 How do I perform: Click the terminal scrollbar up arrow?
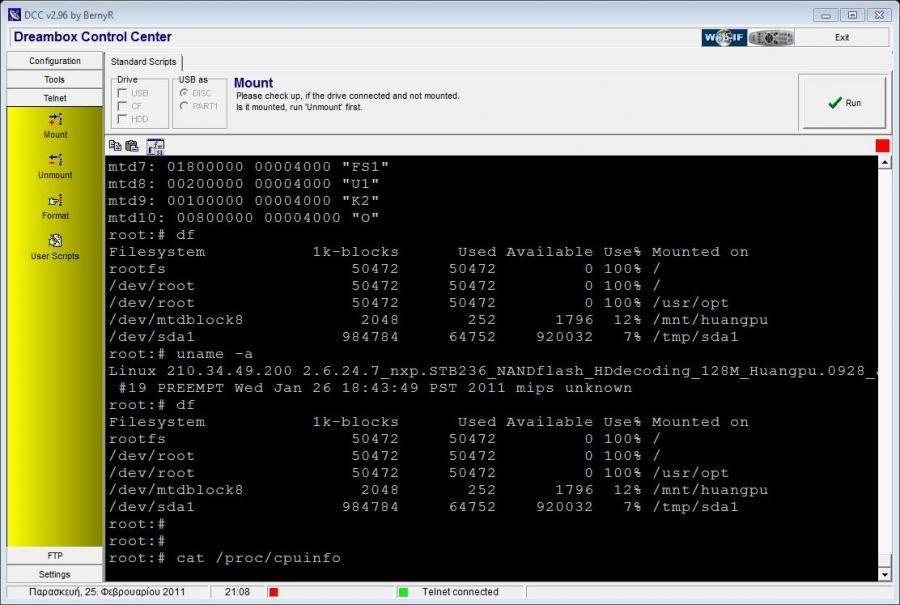coord(885,162)
